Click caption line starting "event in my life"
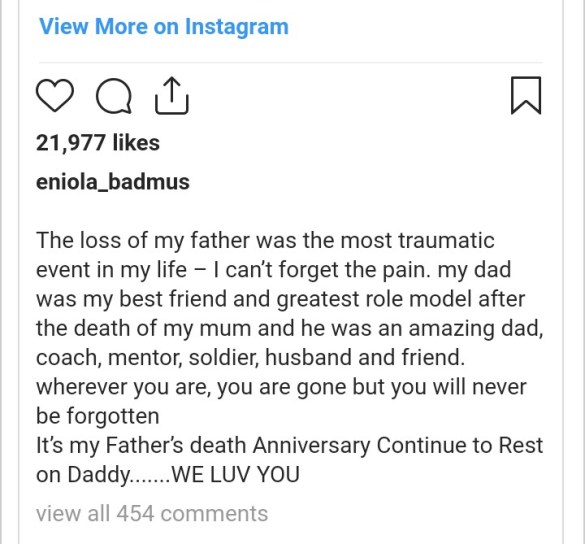585x544 pixels. coord(273,270)
